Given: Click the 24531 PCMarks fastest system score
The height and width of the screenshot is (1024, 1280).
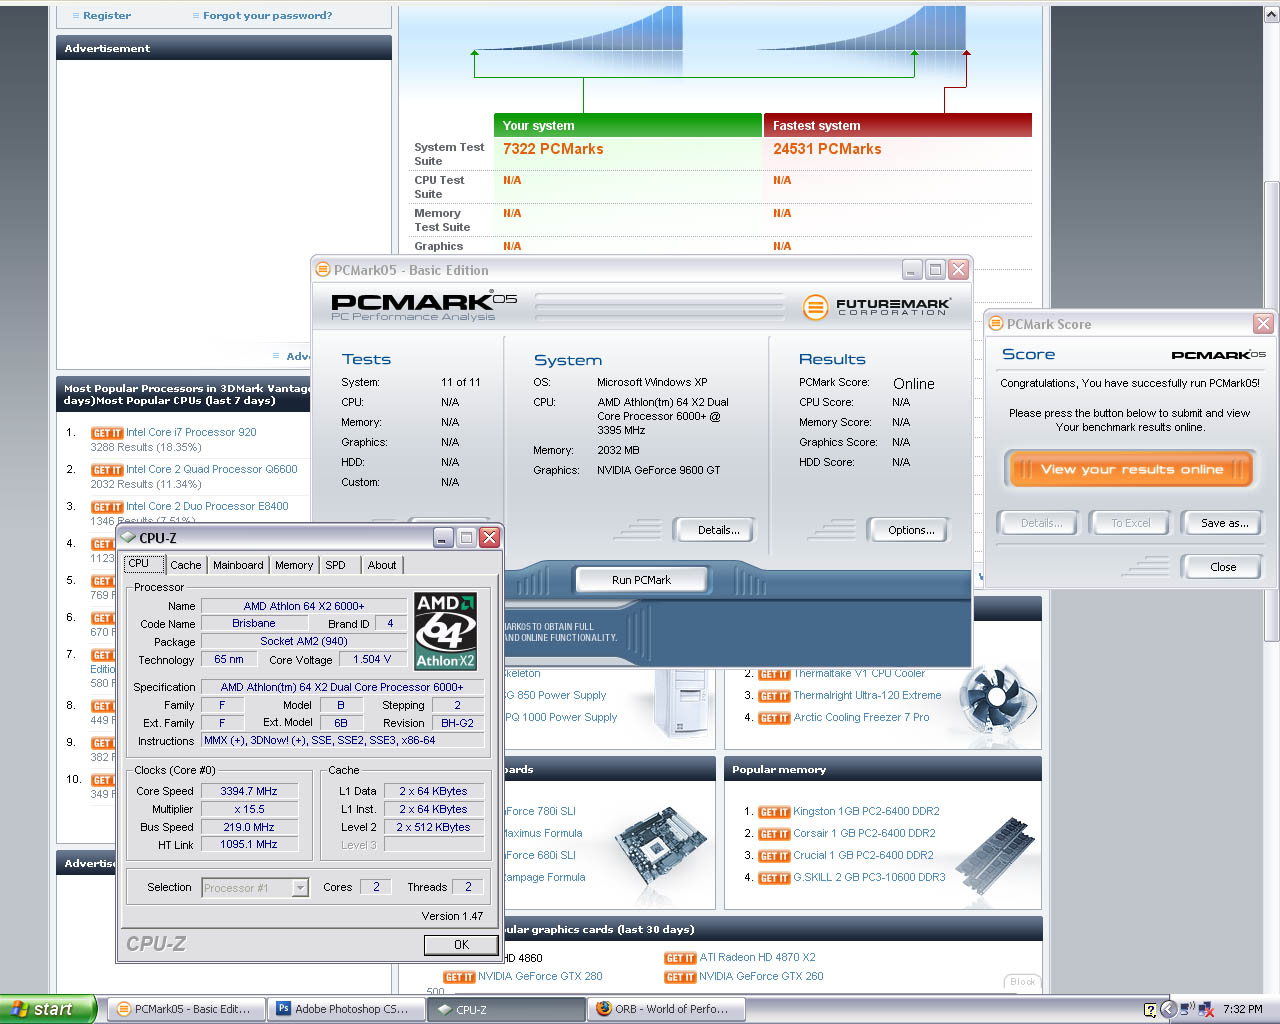Looking at the screenshot, I should click(827, 149).
